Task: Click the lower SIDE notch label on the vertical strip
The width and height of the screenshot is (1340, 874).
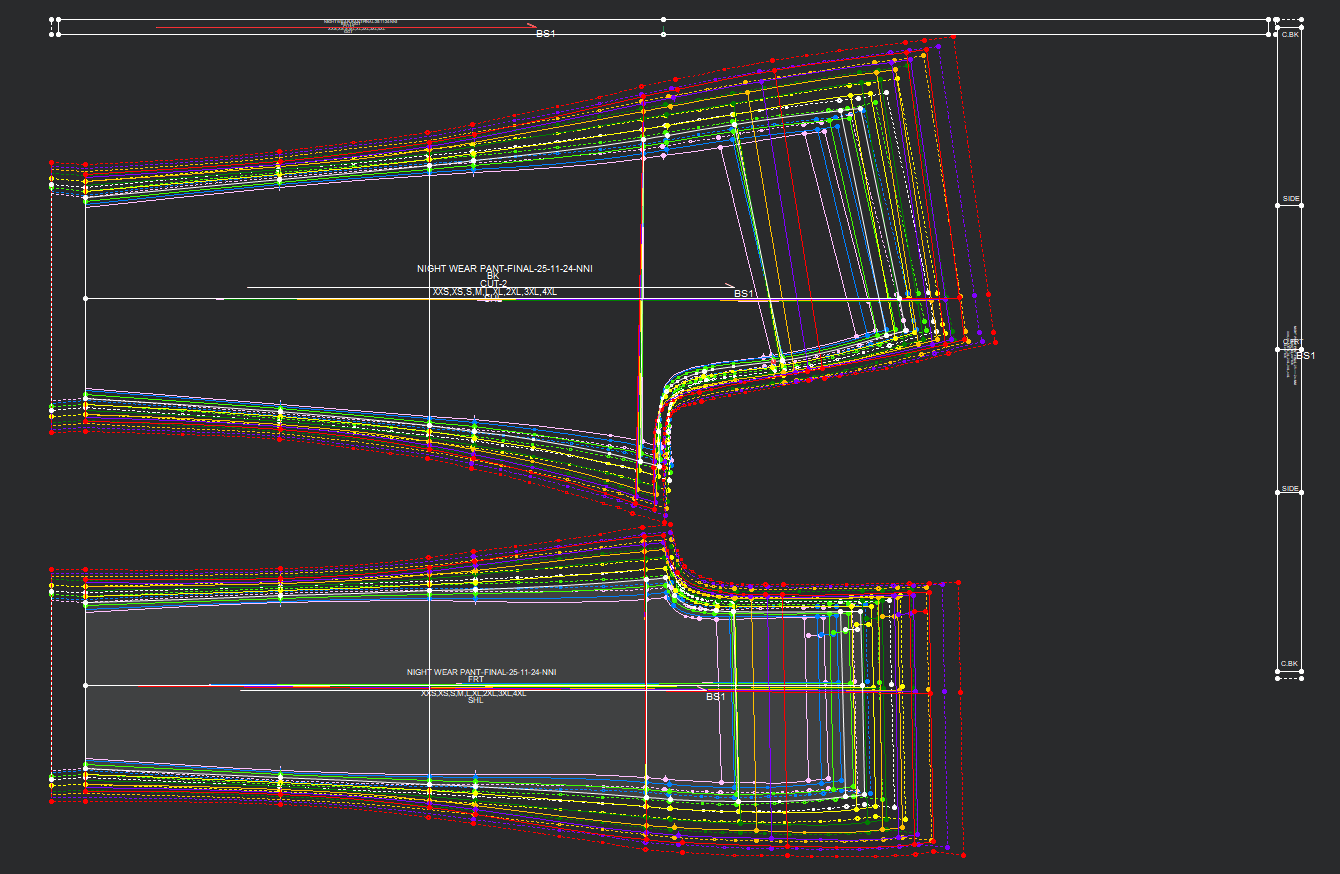Action: tap(1291, 489)
